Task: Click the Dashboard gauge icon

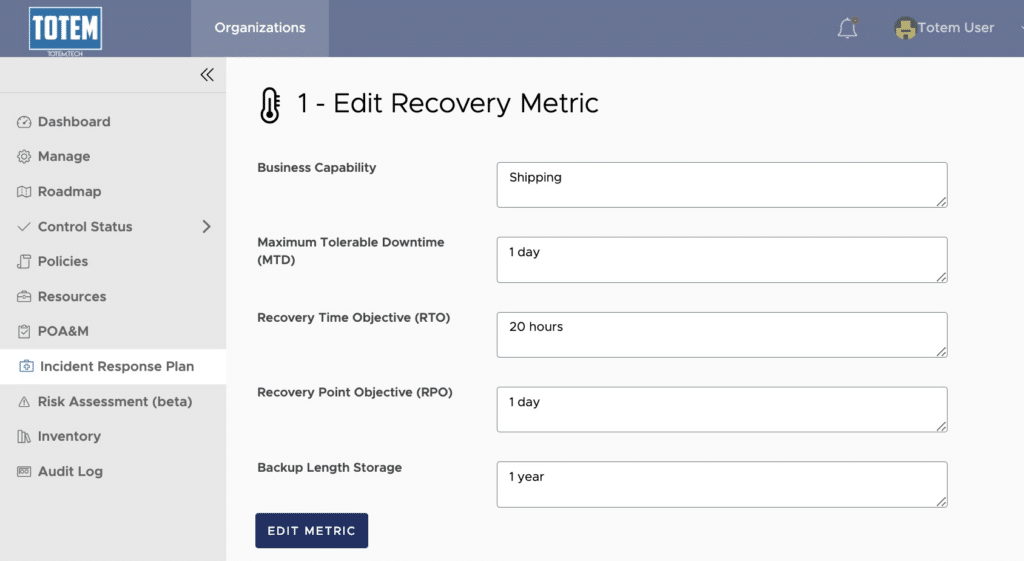Action: click(24, 122)
